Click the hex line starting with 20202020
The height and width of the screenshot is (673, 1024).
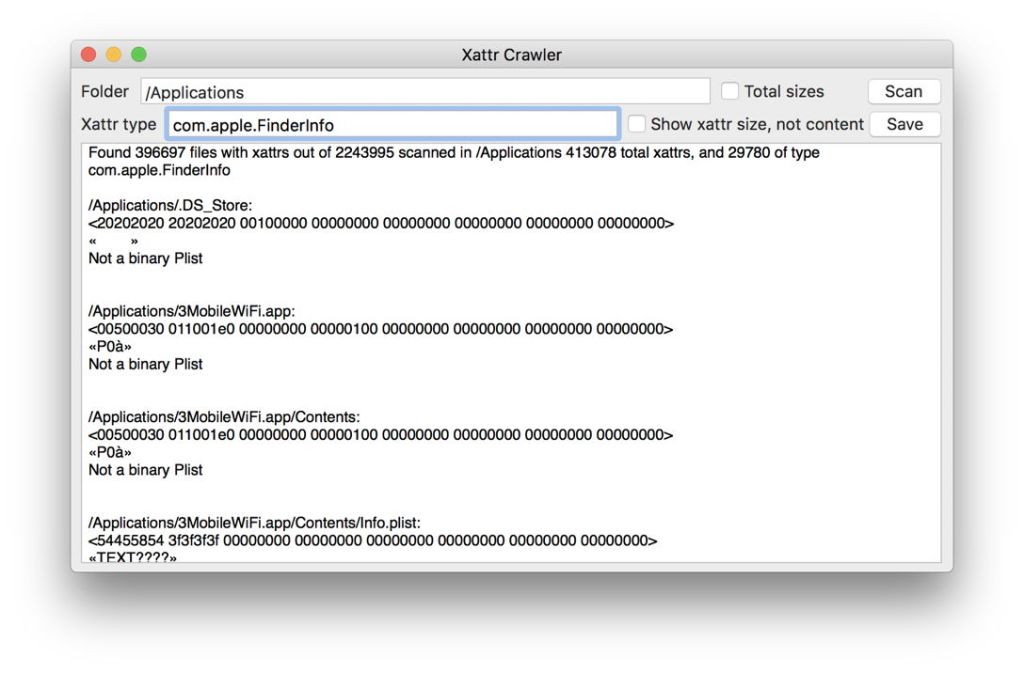381,223
